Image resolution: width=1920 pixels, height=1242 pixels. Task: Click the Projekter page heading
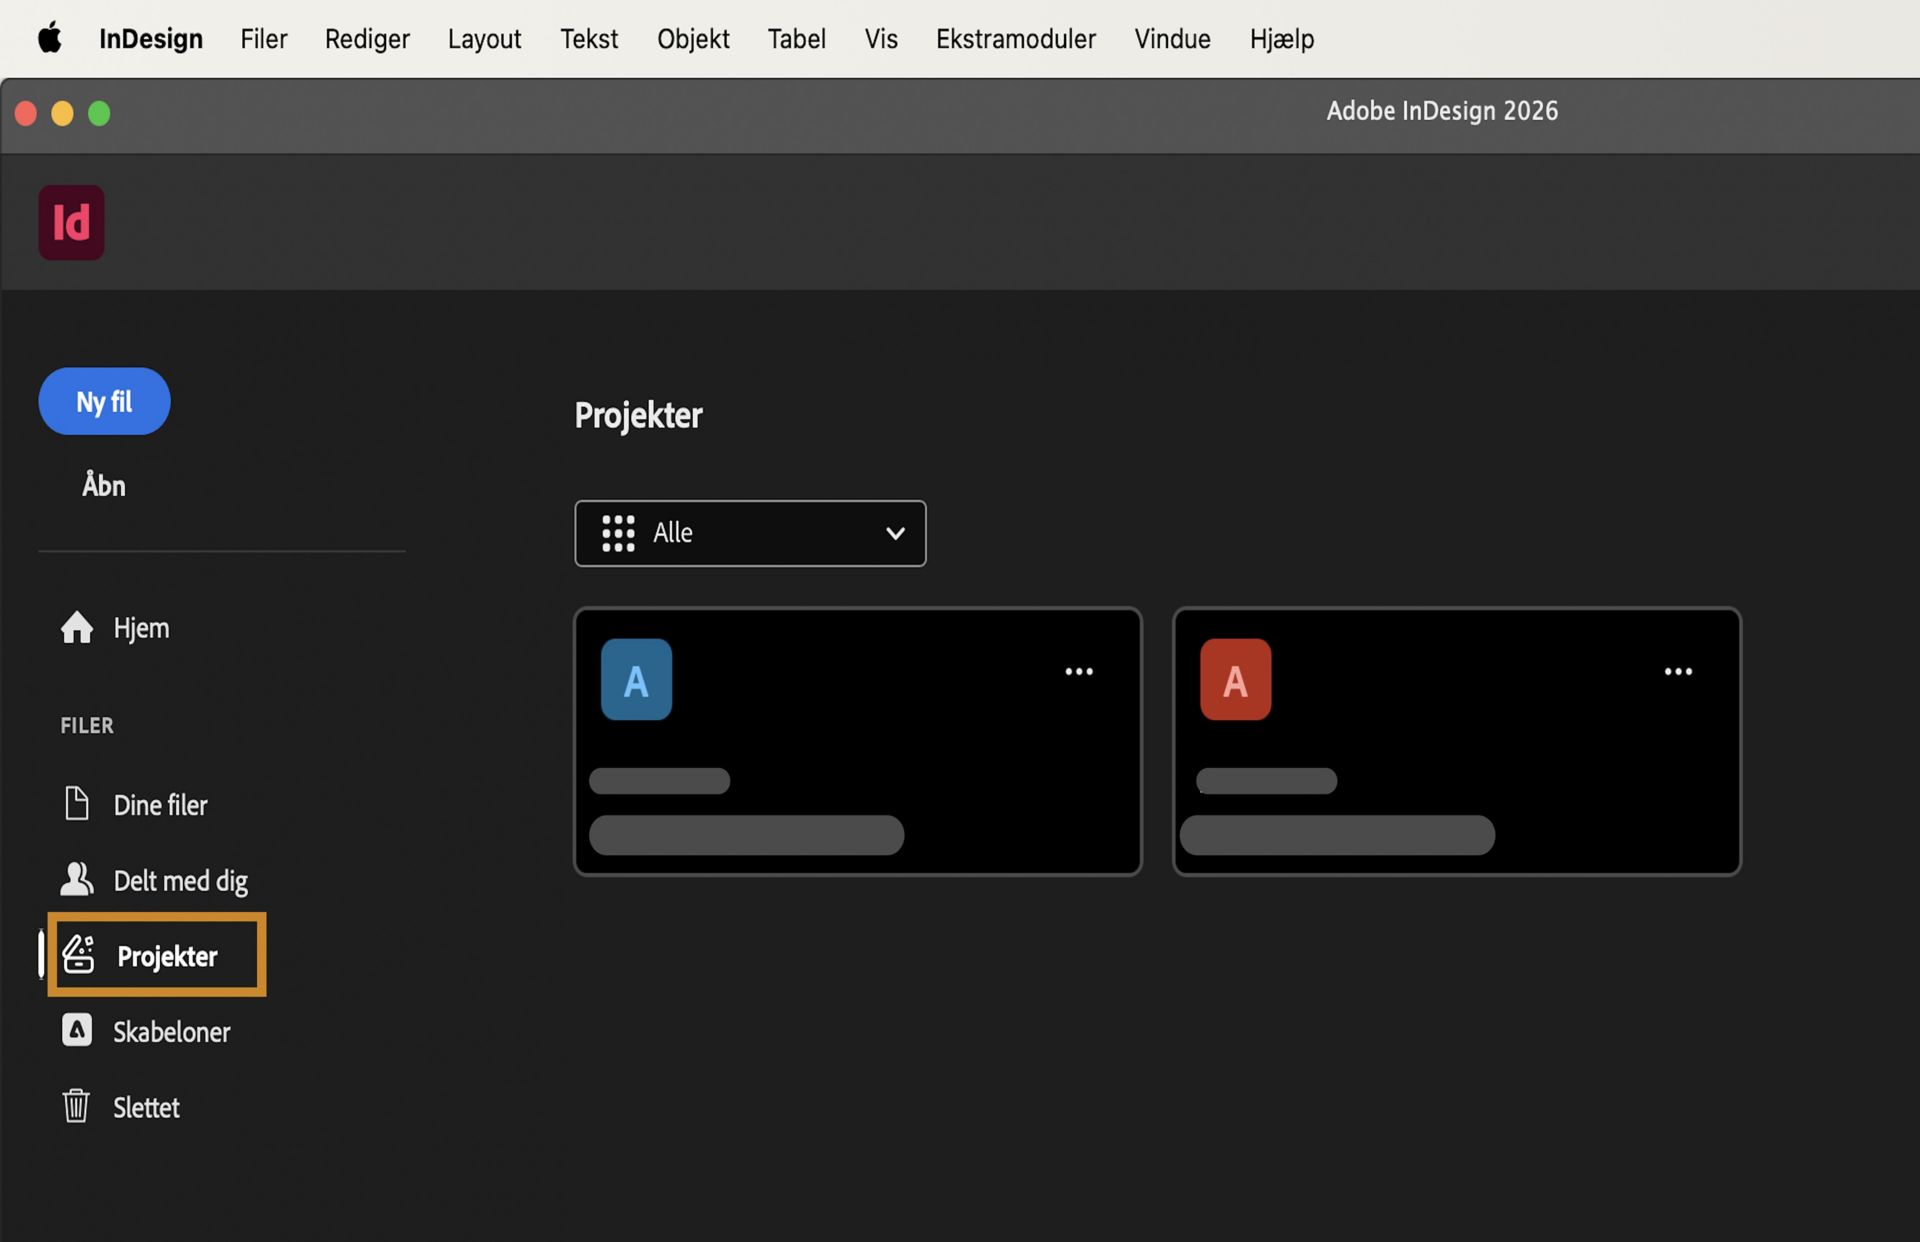[637, 415]
